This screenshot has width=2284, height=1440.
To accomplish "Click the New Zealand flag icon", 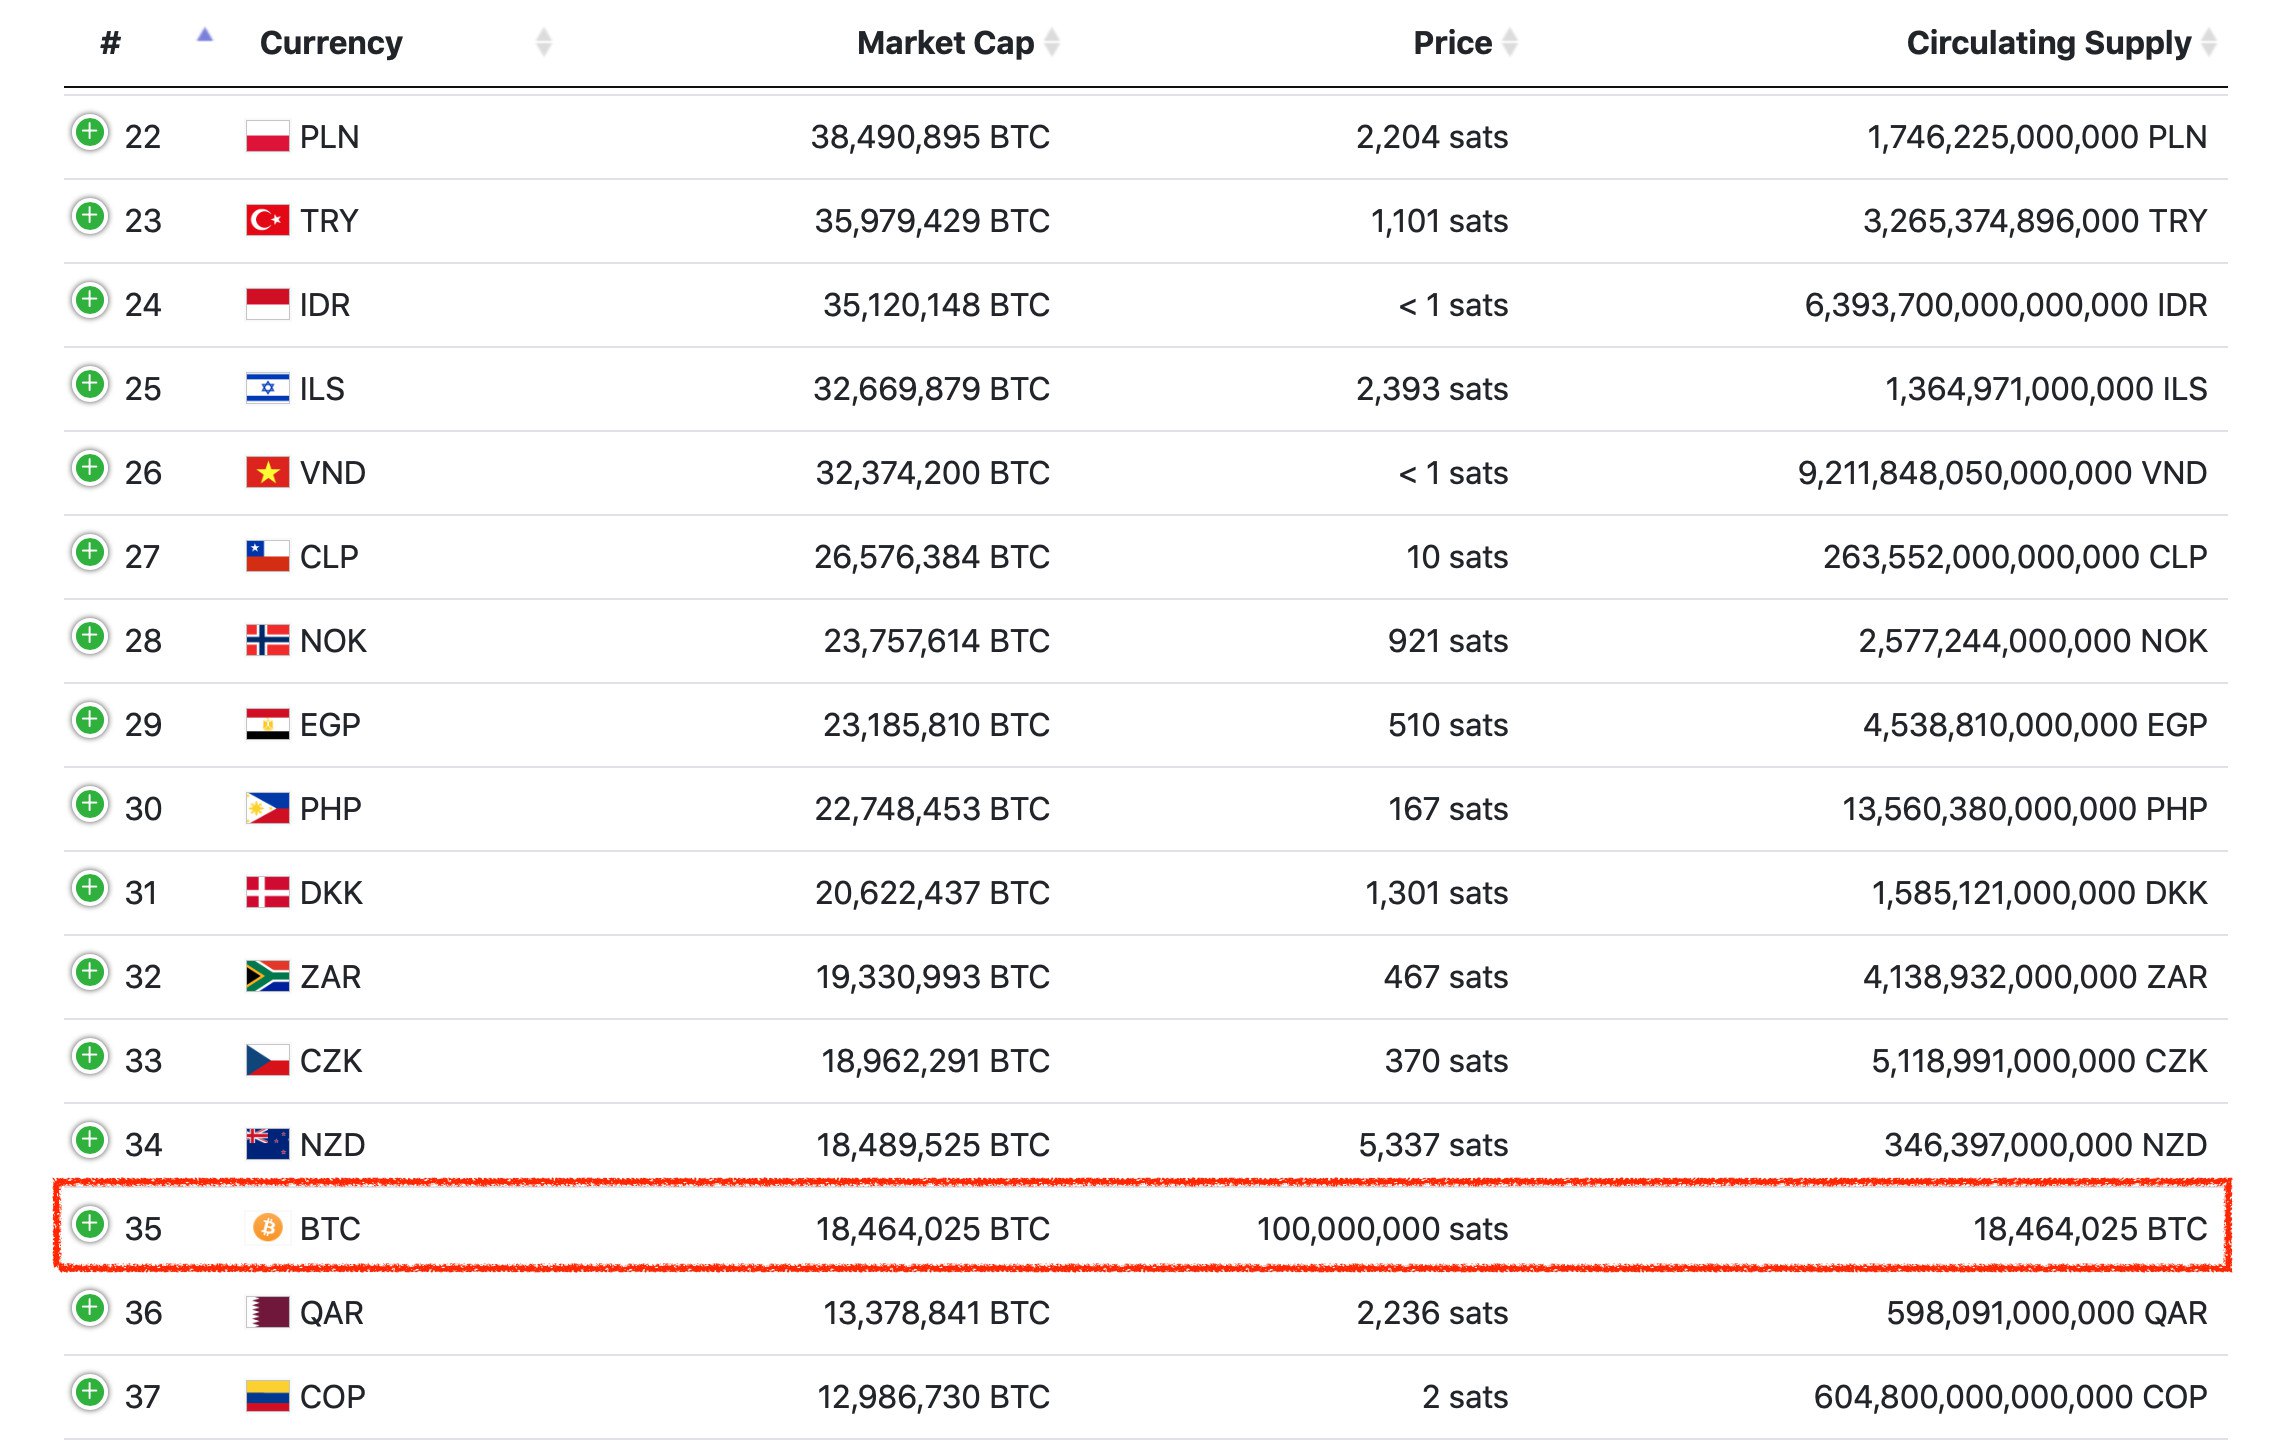I will [x=267, y=1144].
